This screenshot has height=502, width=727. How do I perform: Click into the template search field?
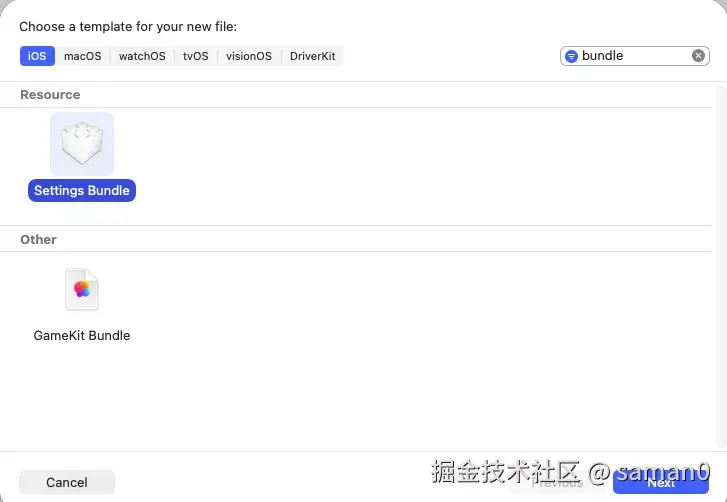(634, 56)
